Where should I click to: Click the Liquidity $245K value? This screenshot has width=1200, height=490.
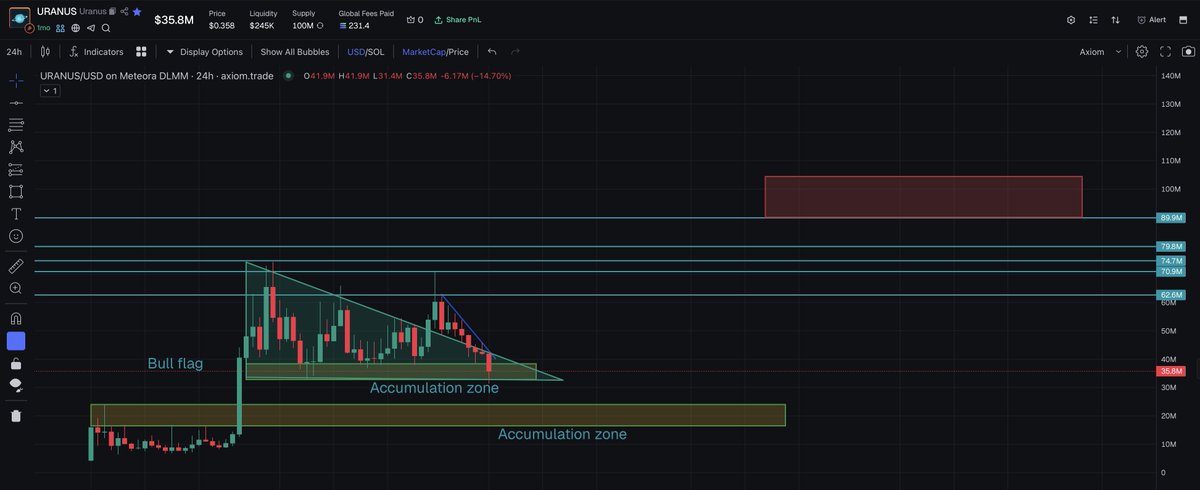click(x=263, y=25)
